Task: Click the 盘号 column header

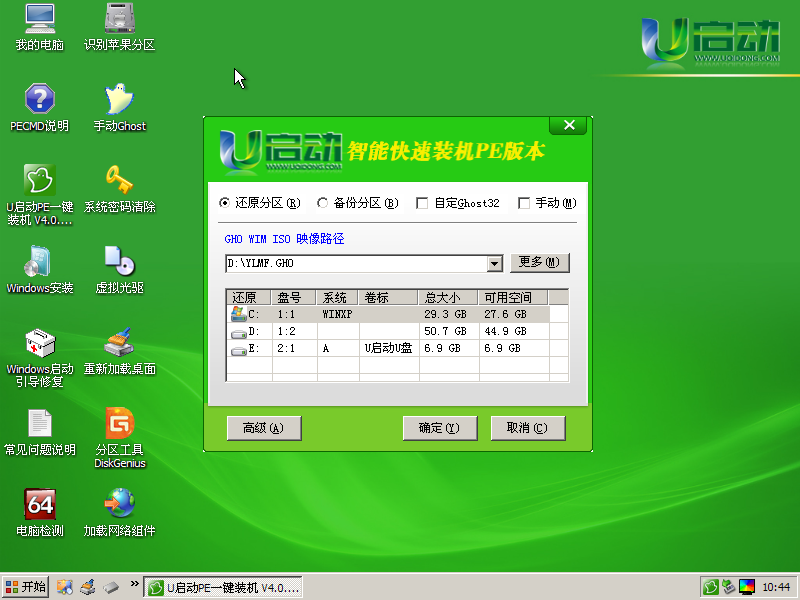Action: tap(294, 297)
